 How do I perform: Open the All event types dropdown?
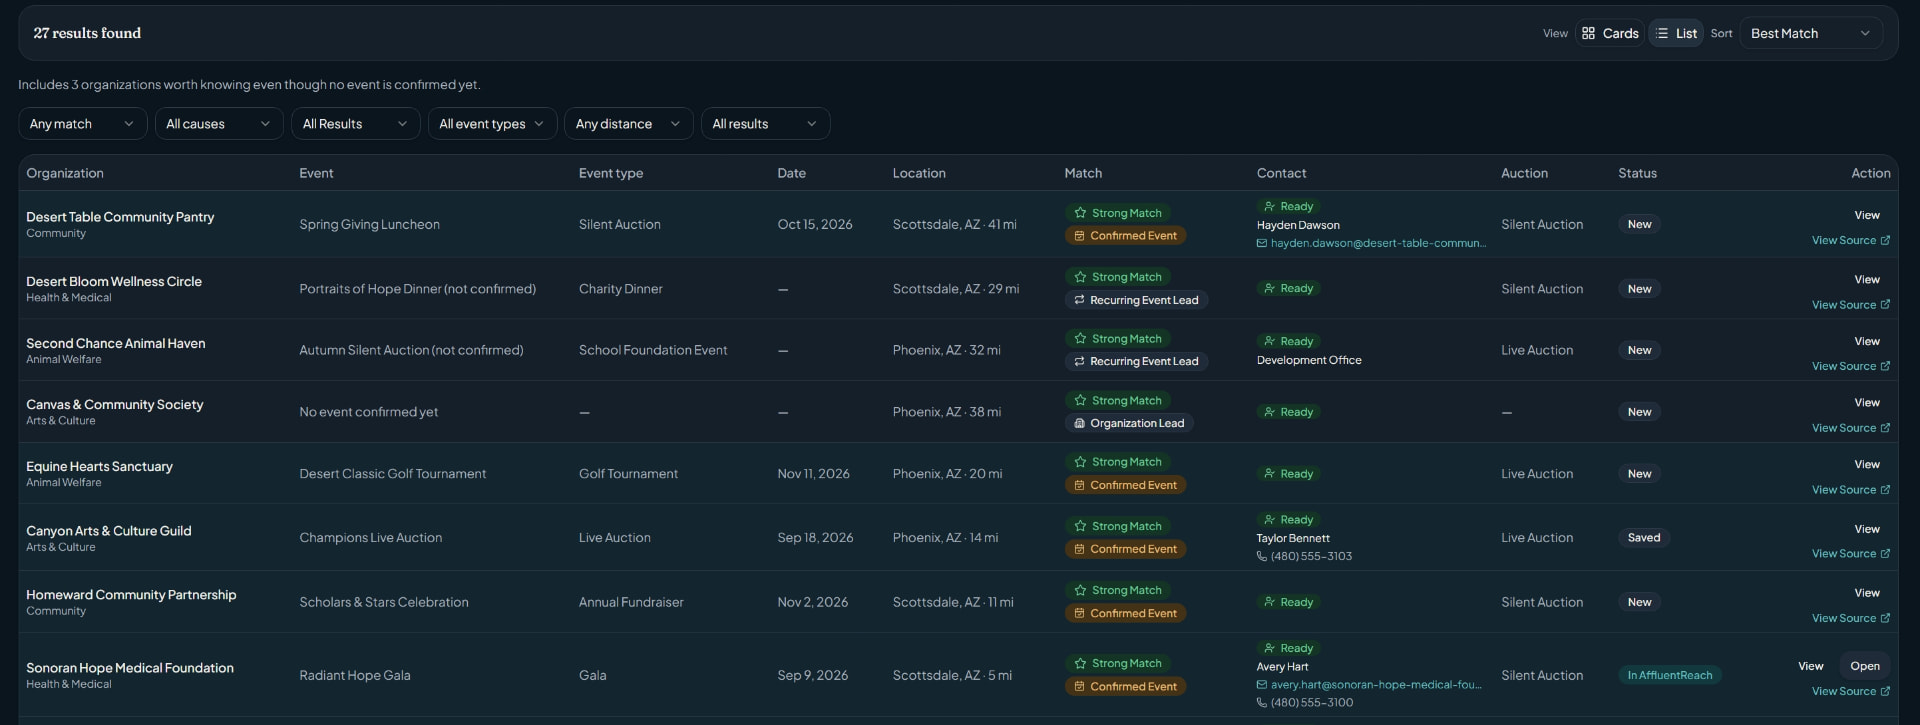(x=492, y=124)
